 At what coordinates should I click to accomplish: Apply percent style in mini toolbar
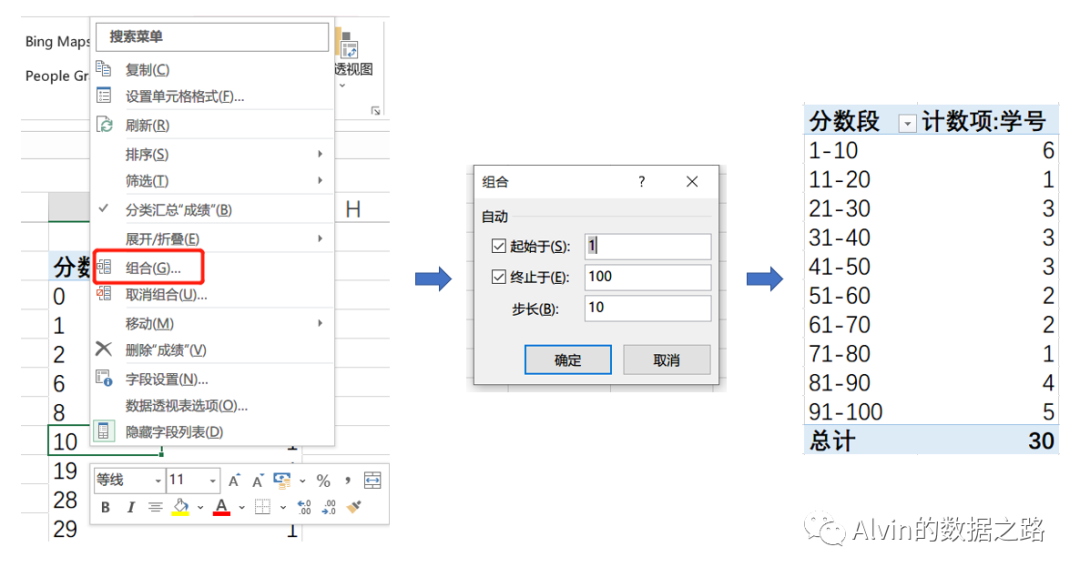pyautogui.click(x=323, y=481)
